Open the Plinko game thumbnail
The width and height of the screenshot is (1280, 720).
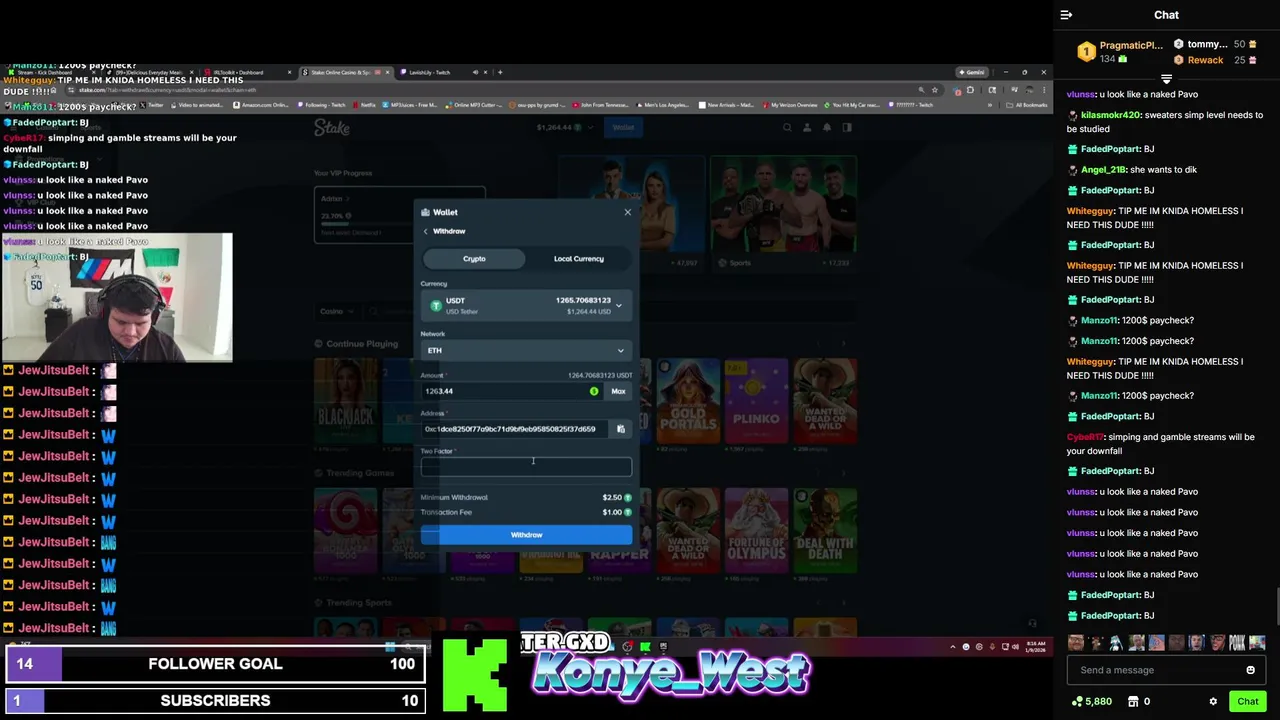[x=756, y=401]
